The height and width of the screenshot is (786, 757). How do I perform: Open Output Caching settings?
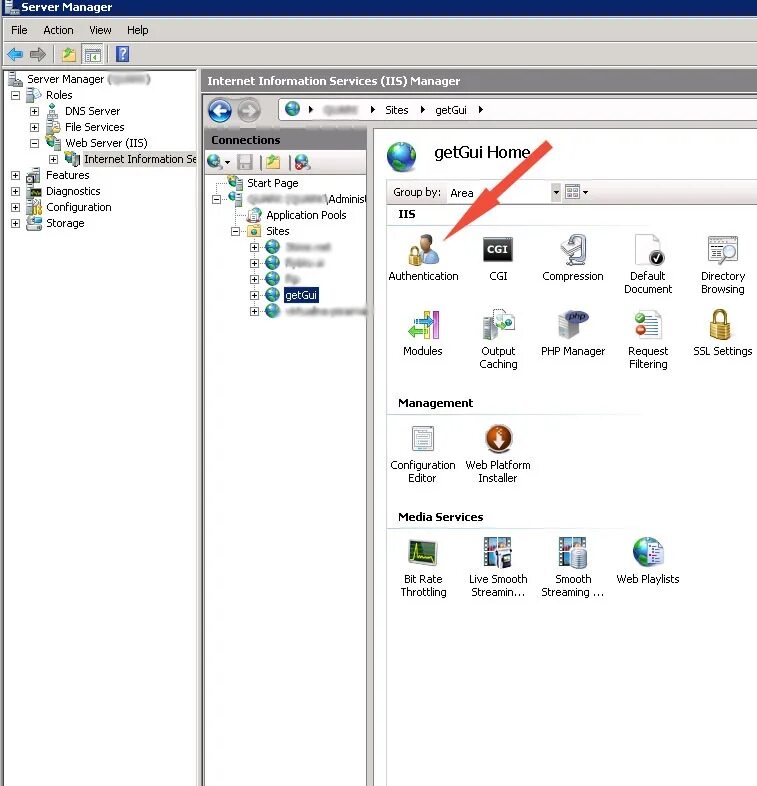coord(498,339)
